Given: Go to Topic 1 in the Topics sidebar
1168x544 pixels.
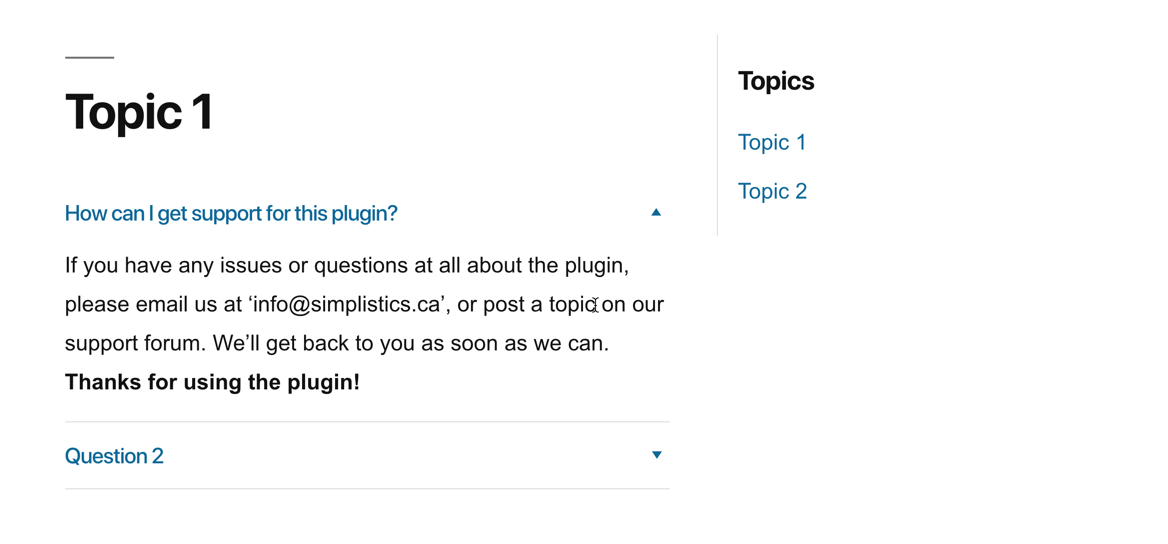Looking at the screenshot, I should [x=772, y=142].
